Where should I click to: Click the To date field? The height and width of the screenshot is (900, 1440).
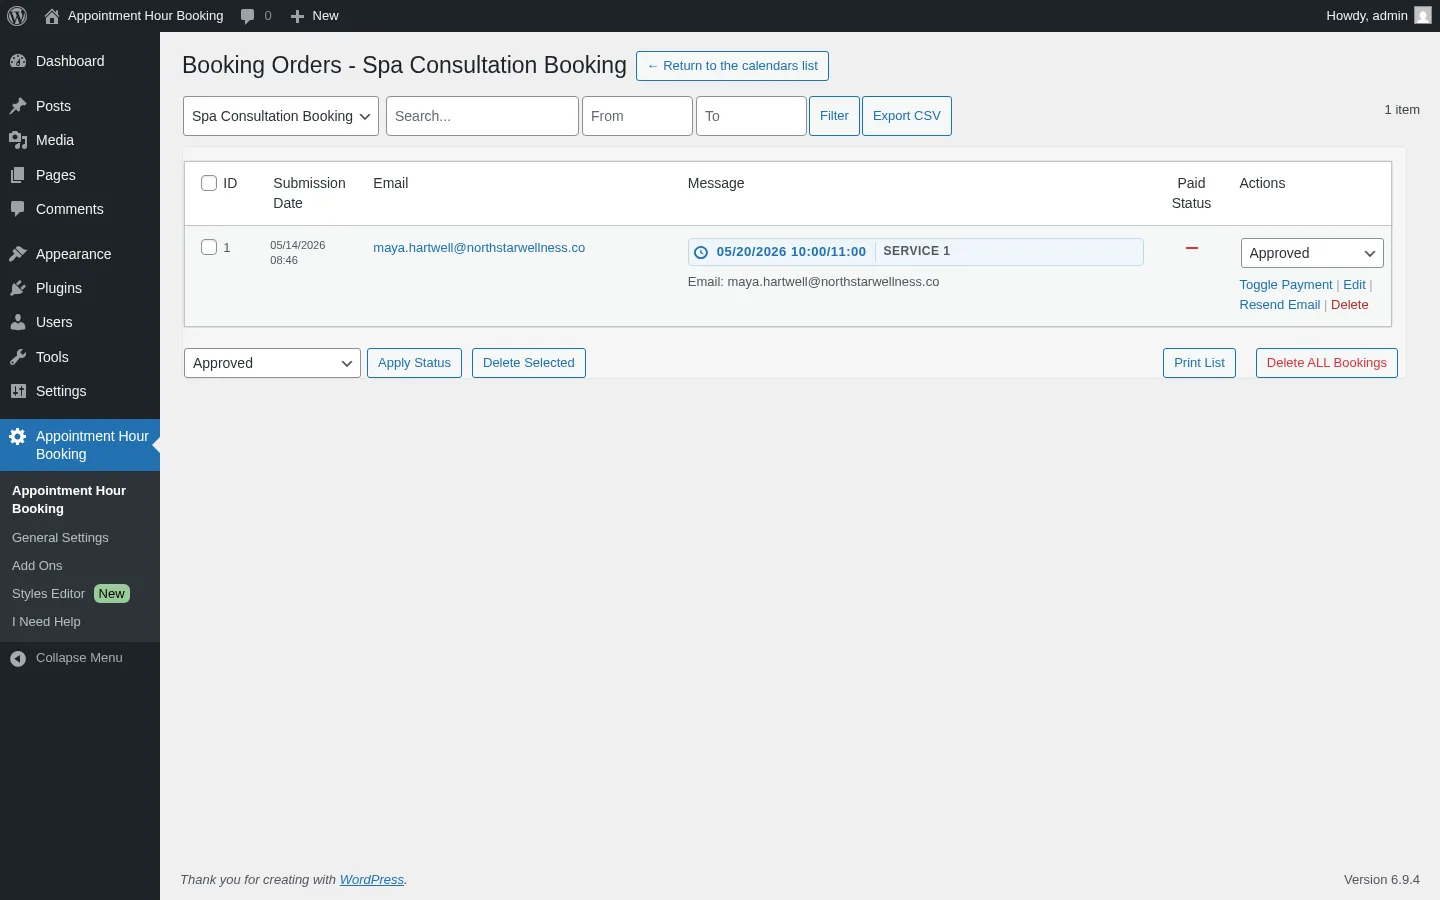pyautogui.click(x=751, y=116)
